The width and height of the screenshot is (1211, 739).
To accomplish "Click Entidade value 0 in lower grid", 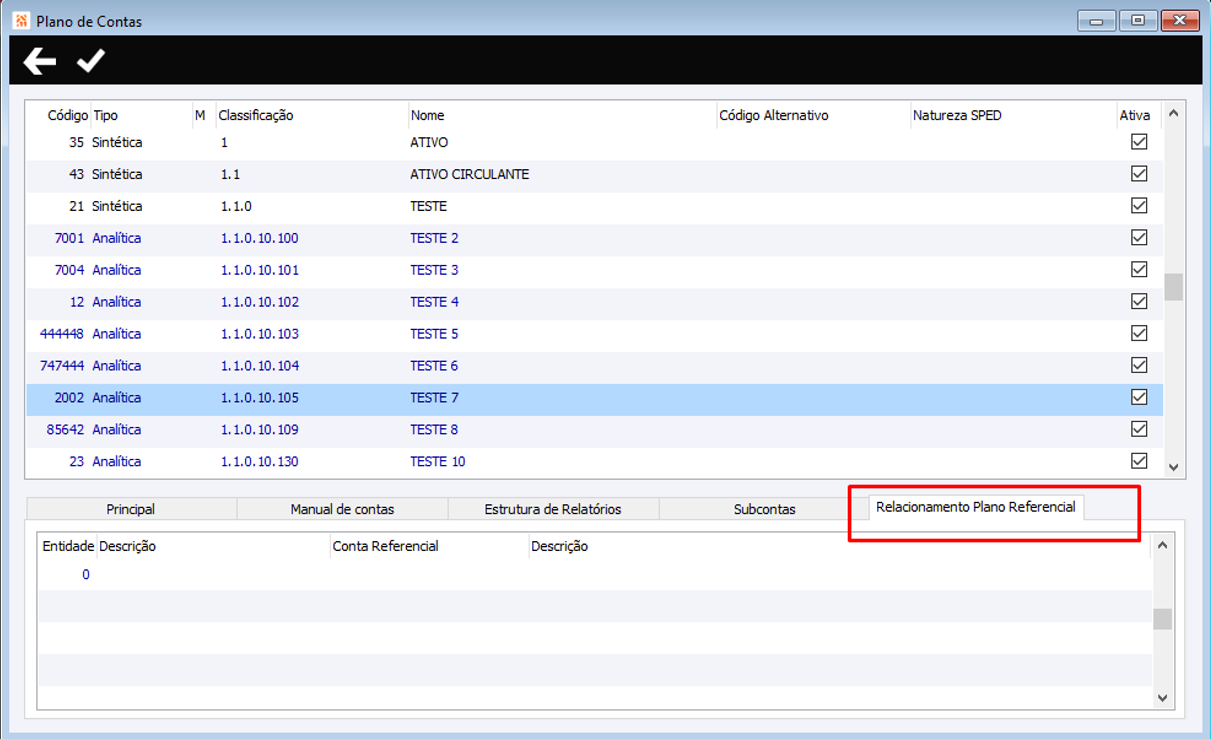I will [86, 575].
